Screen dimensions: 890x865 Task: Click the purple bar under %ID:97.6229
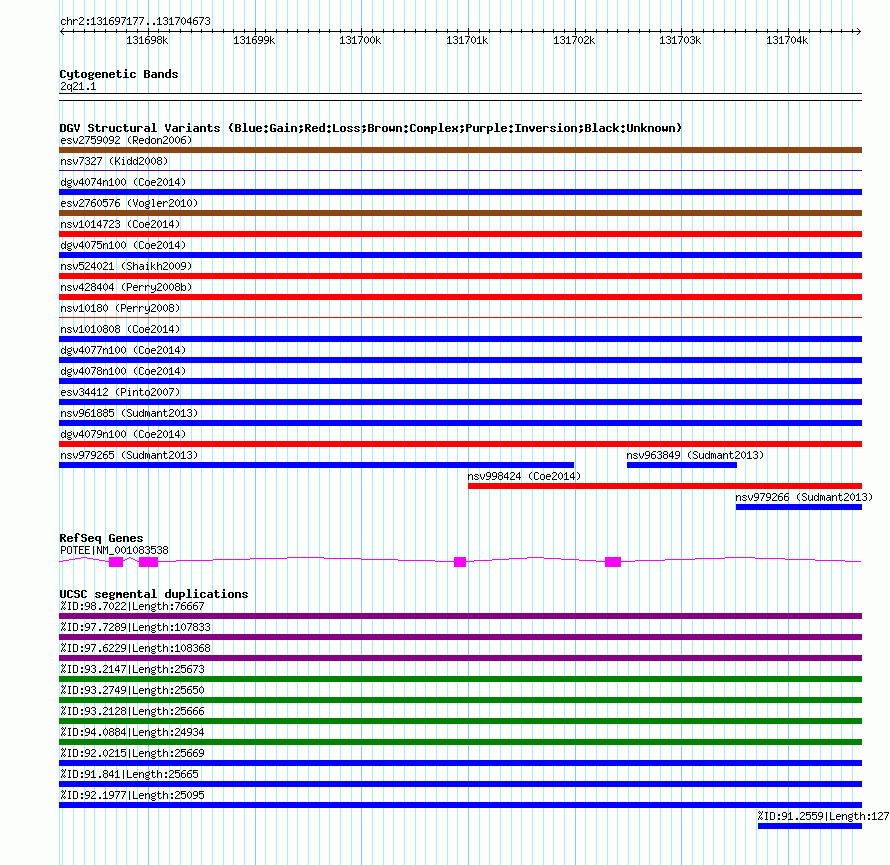point(460,658)
